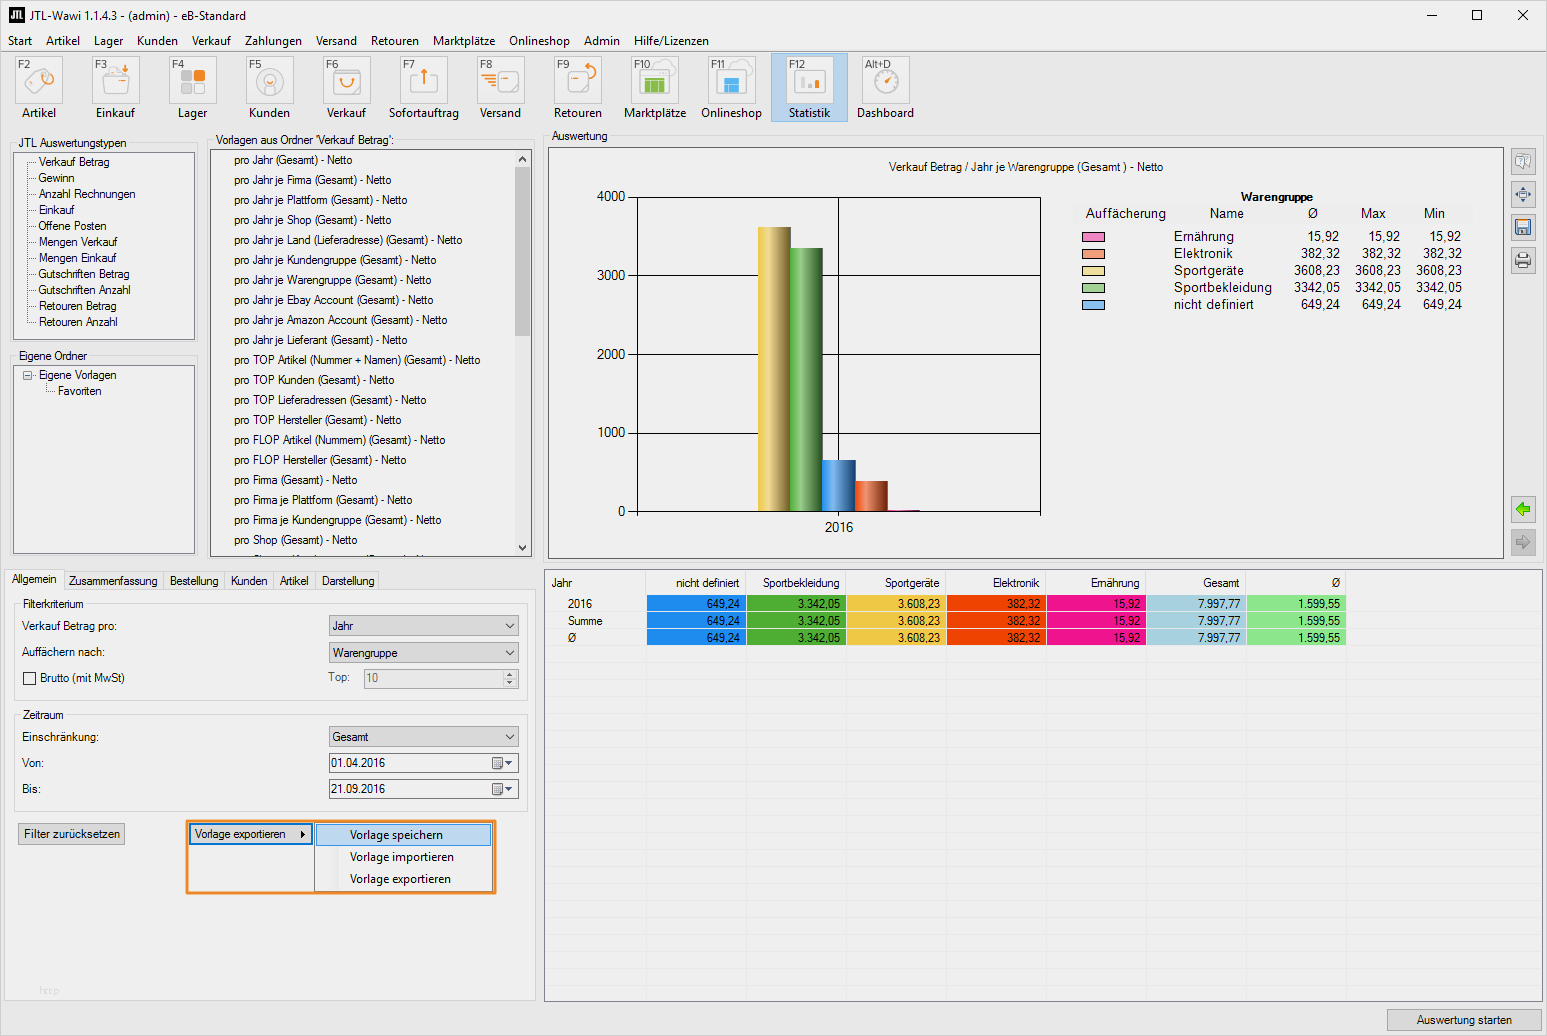The image size is (1547, 1036).
Task: Enable the Brutto (mit MwSt) checkbox
Action: [x=30, y=678]
